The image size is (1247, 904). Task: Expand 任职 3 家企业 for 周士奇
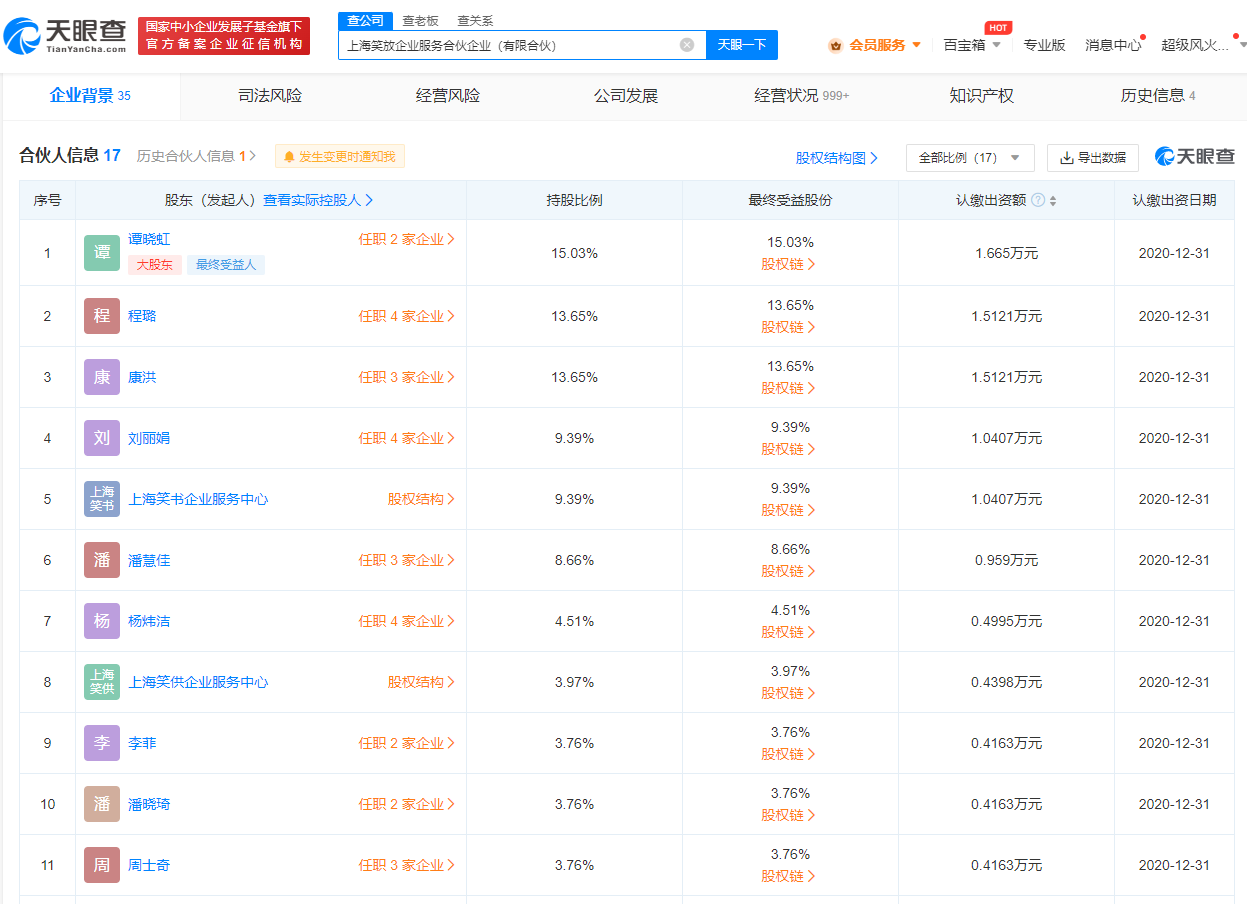407,865
